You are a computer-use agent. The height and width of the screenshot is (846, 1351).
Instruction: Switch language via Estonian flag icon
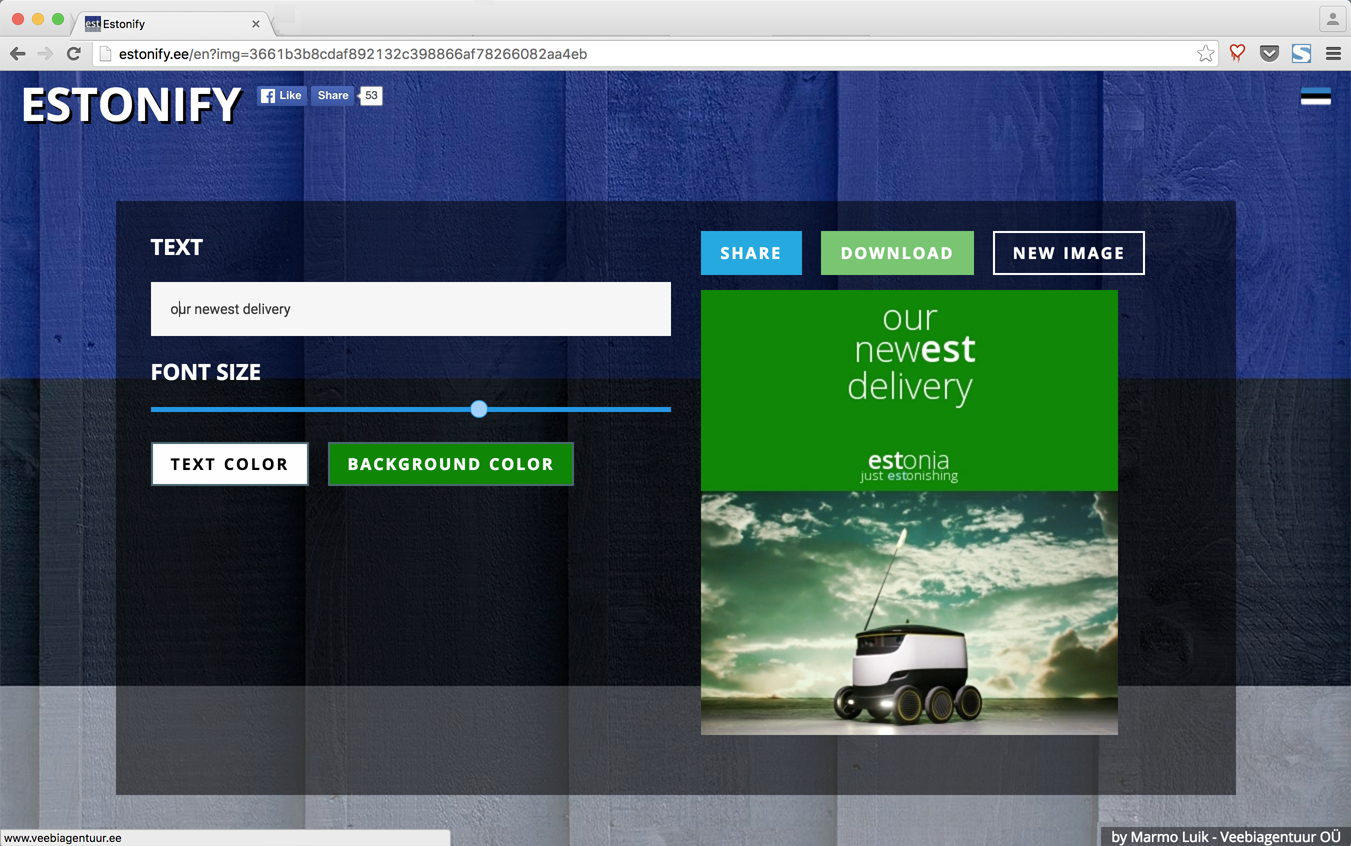coord(1316,96)
